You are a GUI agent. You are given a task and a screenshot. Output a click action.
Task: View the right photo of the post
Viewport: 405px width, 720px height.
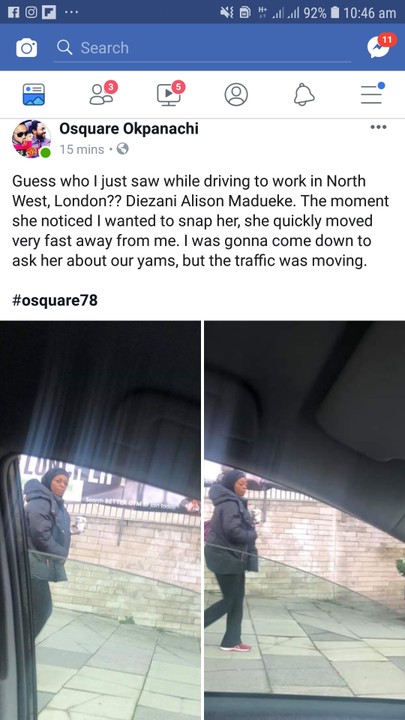pyautogui.click(x=305, y=520)
